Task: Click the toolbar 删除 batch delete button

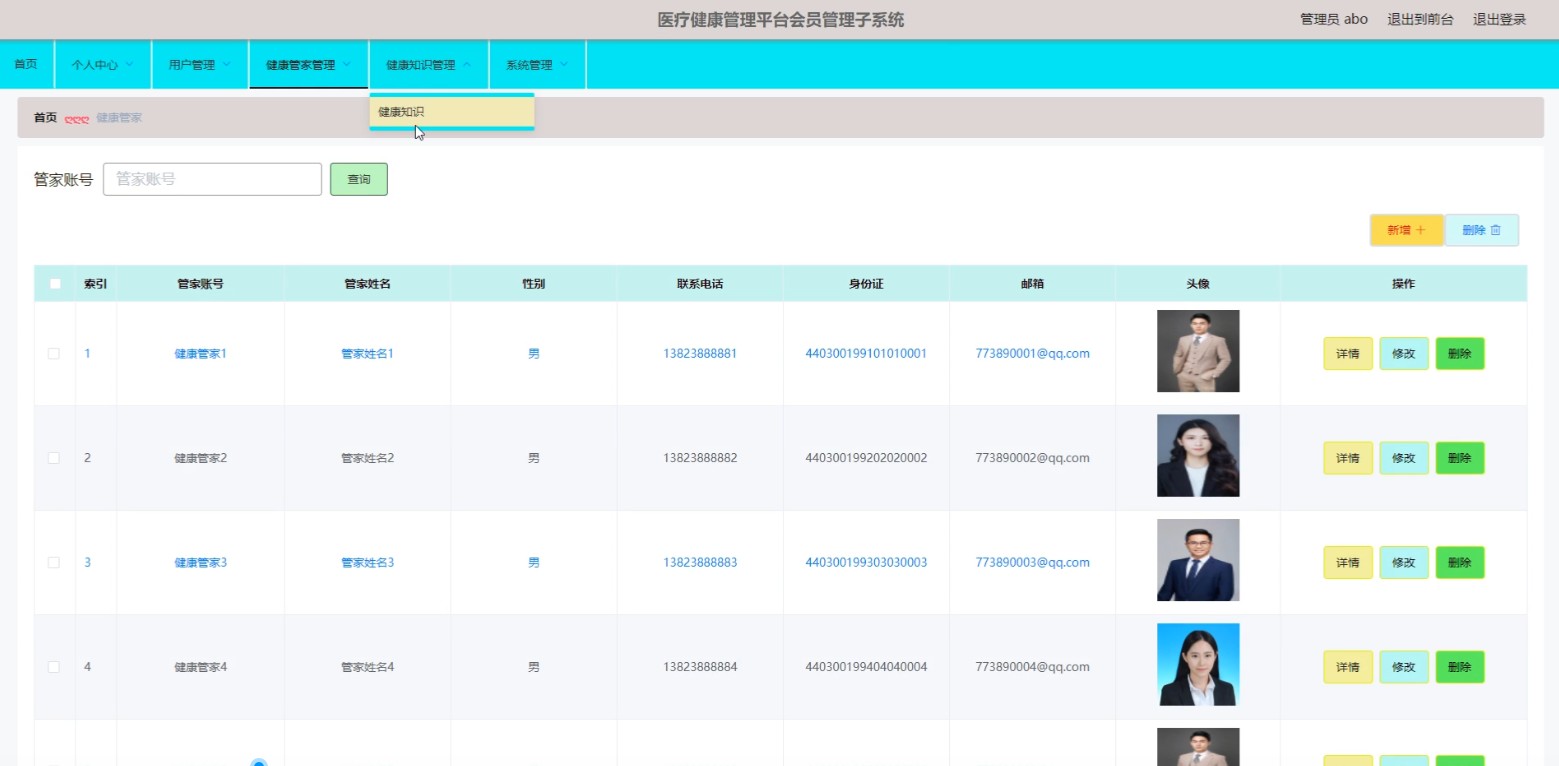Action: click(1482, 230)
